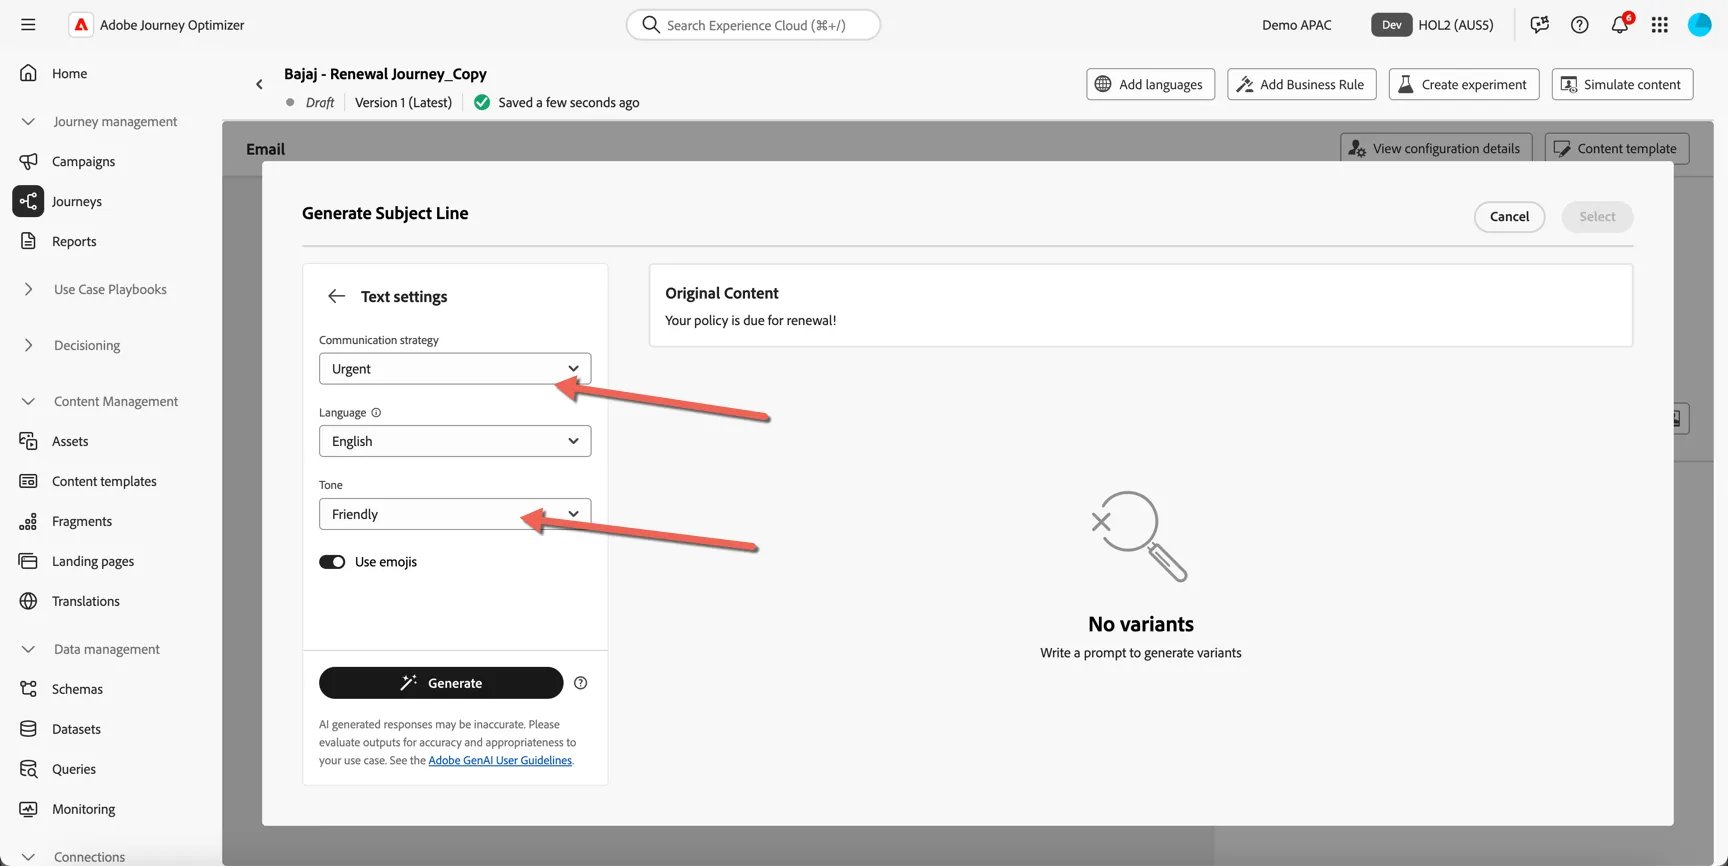Viewport: 1728px width, 866px height.
Task: Click the Journeys sidebar icon
Action: pos(28,201)
